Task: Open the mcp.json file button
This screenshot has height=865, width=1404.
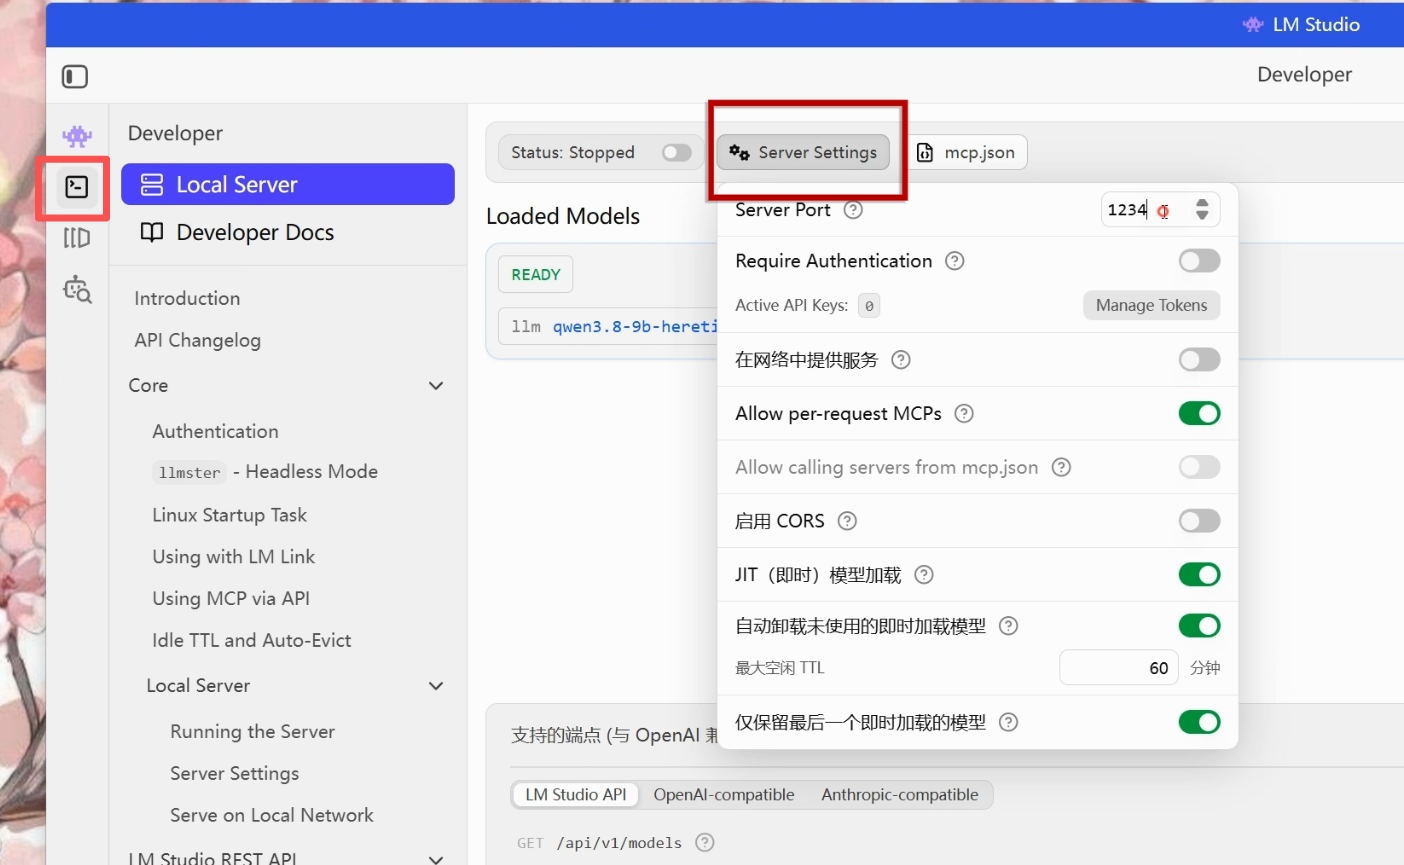Action: (967, 152)
